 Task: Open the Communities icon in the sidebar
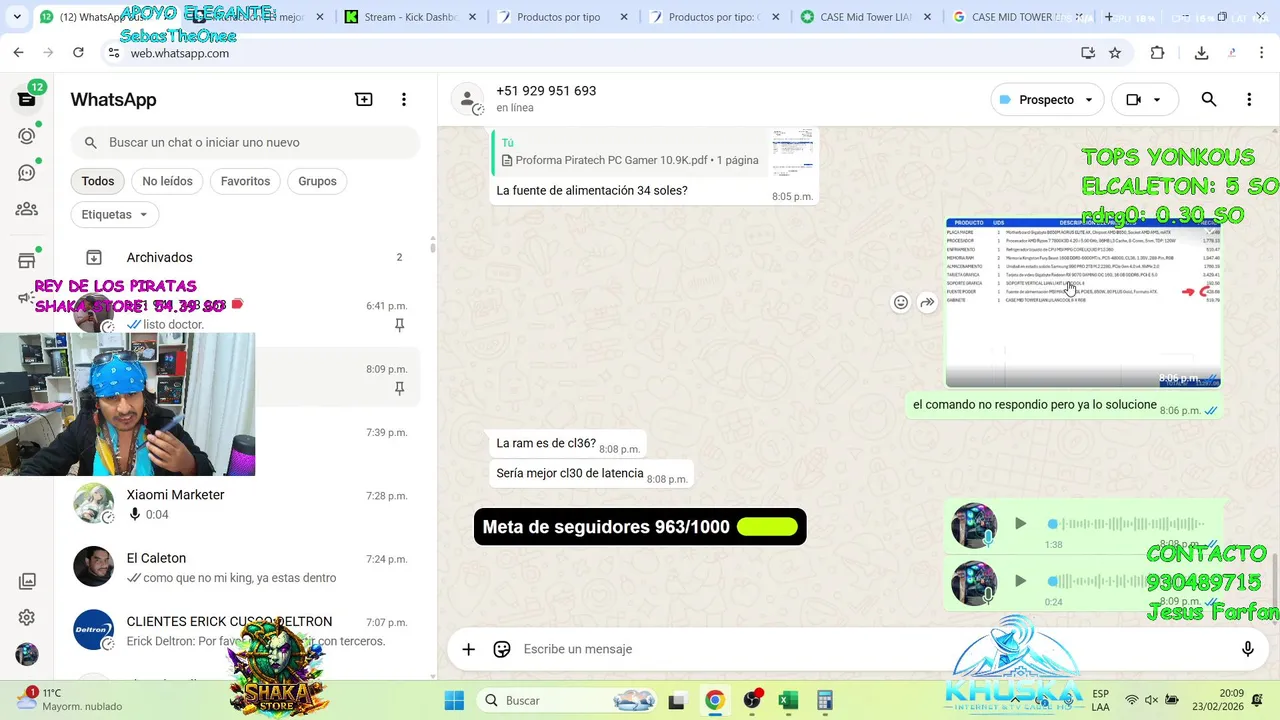coord(27,209)
